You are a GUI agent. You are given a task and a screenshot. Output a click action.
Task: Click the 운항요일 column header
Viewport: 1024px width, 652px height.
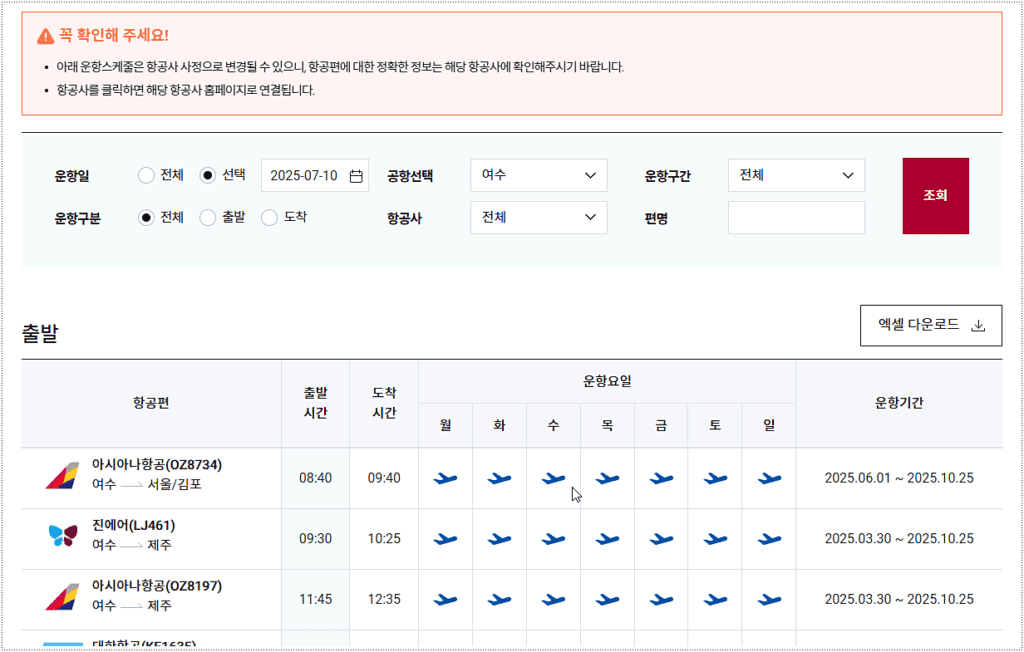point(607,382)
